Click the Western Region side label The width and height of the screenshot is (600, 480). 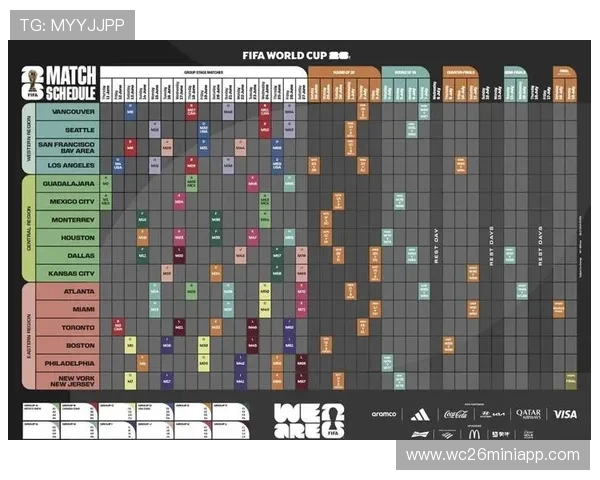click(x=28, y=138)
